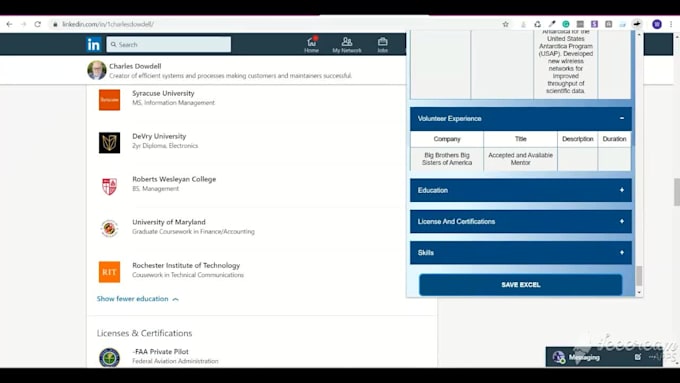
Task: Select the Accepted and Available Mentor cell
Action: coord(520,159)
